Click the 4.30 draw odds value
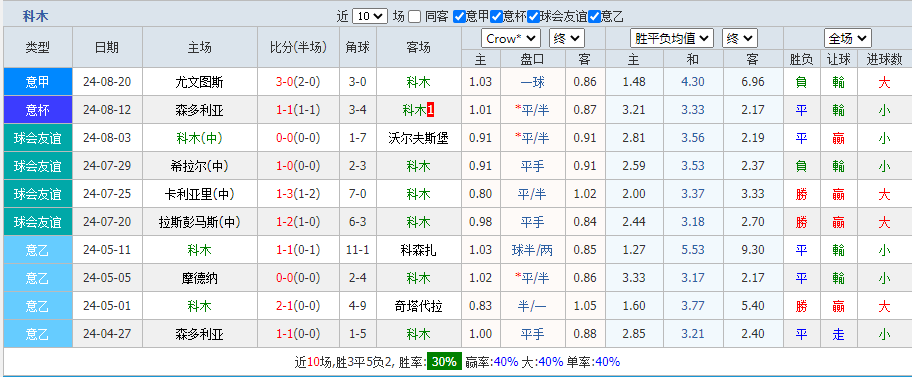The image size is (912, 377). click(693, 82)
